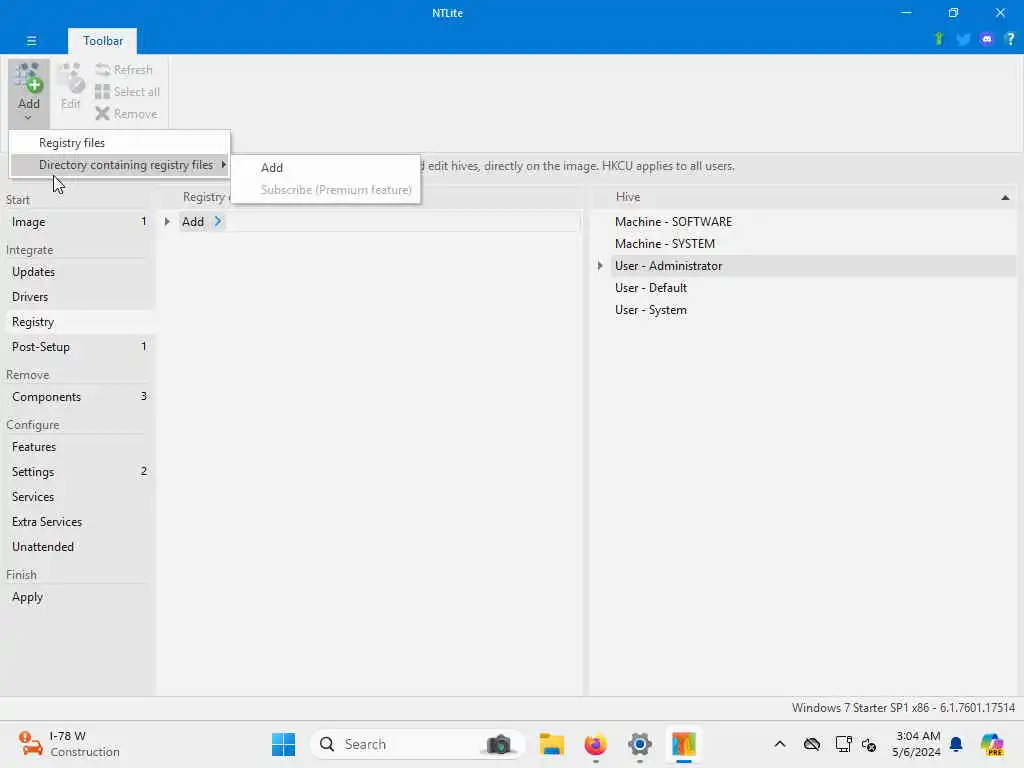Select Machine - SYSTEM hive

point(665,244)
